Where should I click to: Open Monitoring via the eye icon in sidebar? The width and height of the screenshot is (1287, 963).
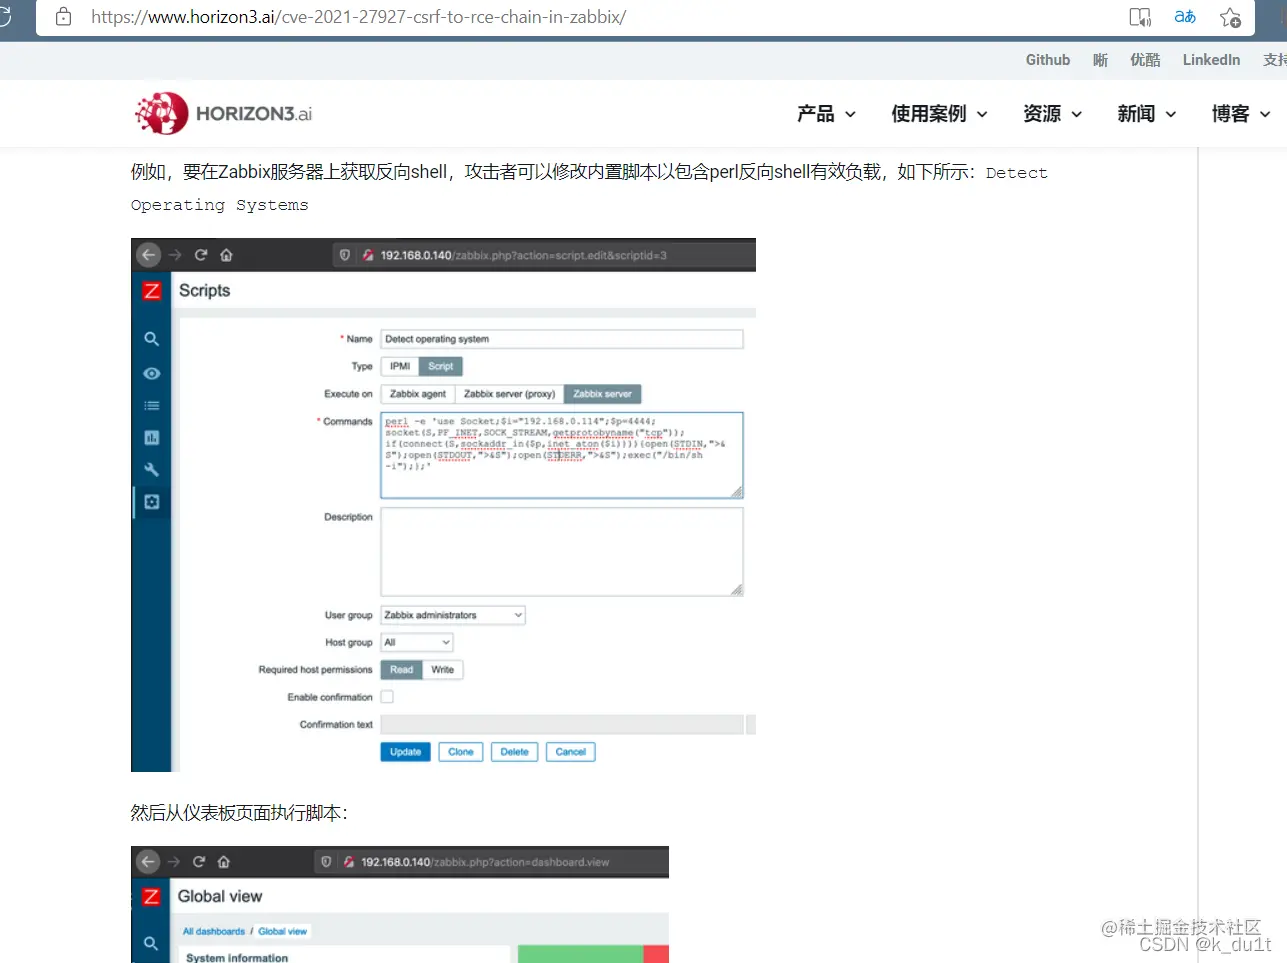click(151, 372)
